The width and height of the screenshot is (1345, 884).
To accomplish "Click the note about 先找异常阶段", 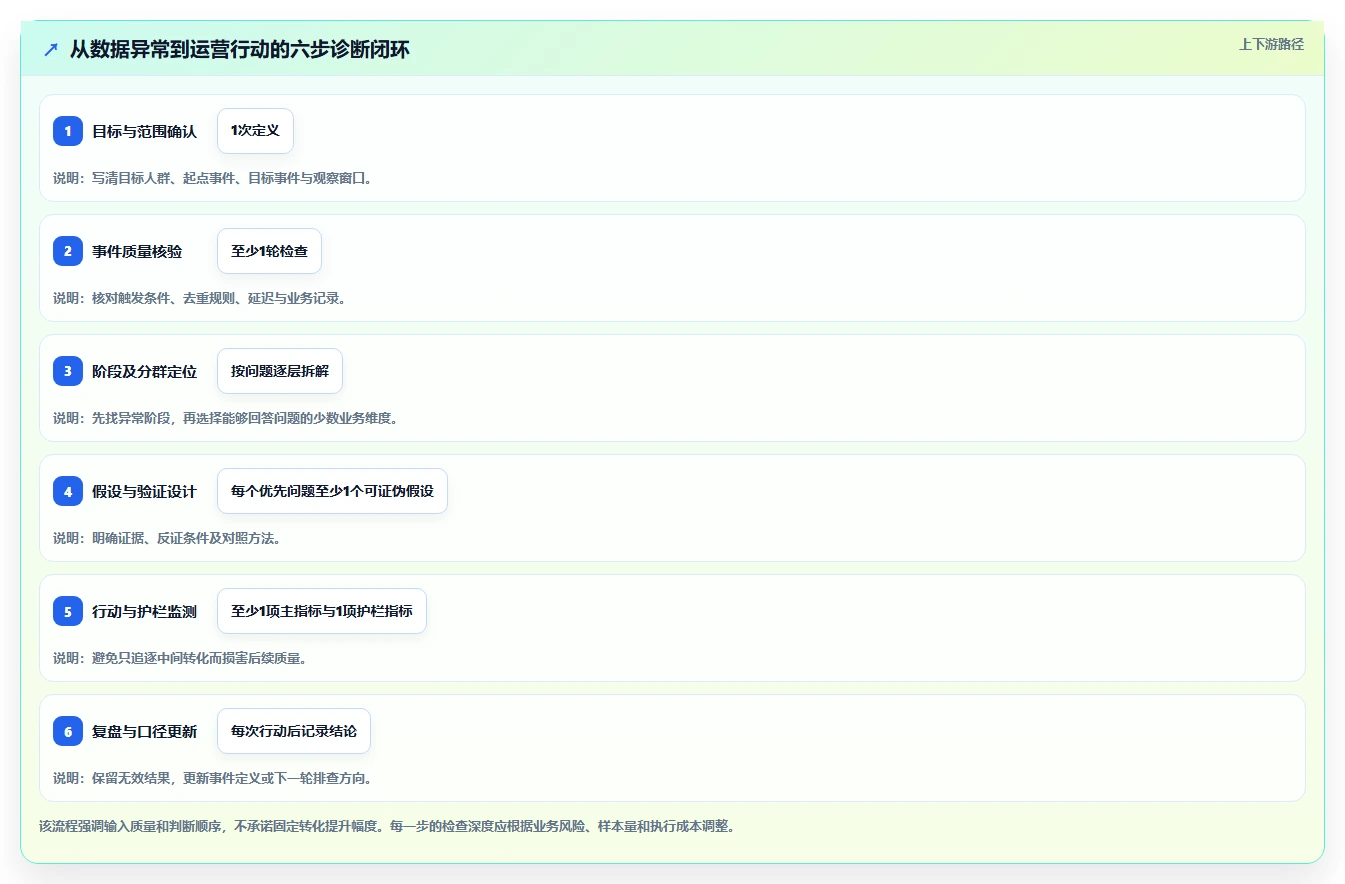I will click(225, 418).
